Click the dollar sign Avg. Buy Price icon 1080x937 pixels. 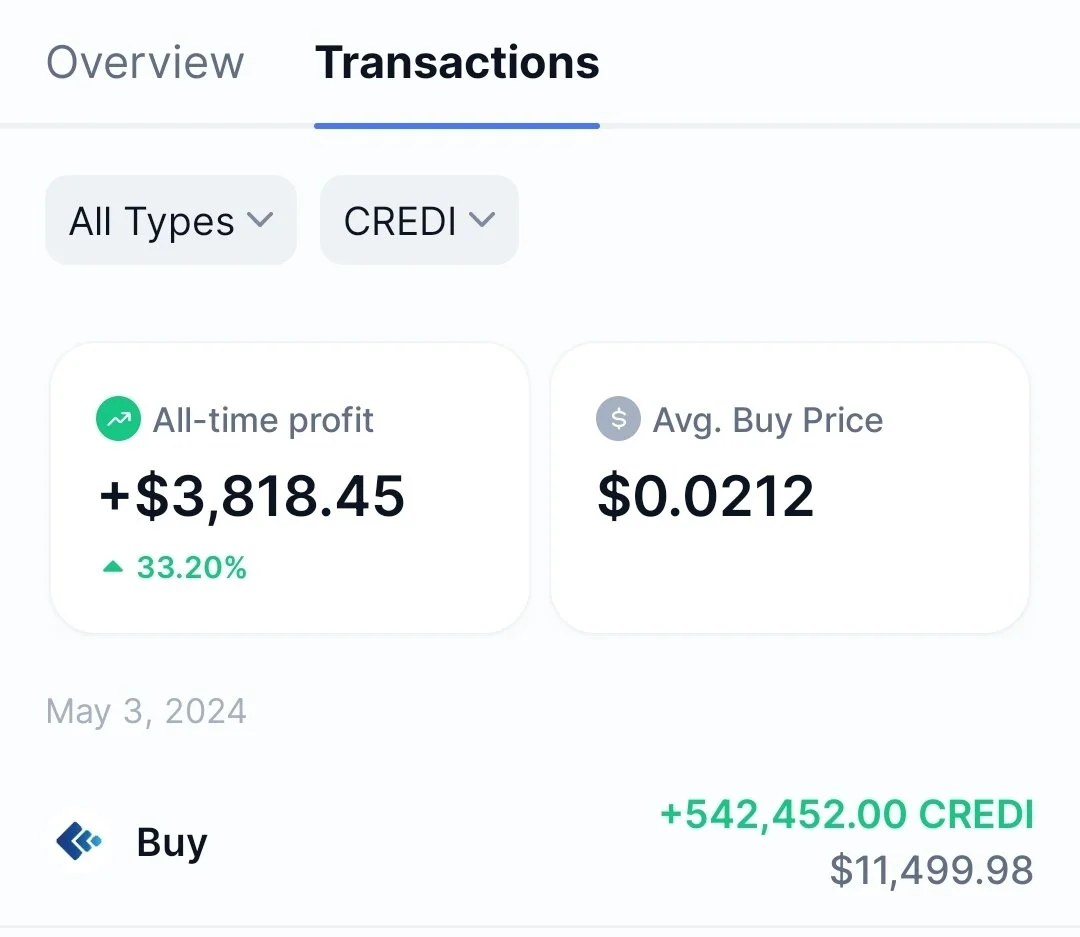[619, 419]
